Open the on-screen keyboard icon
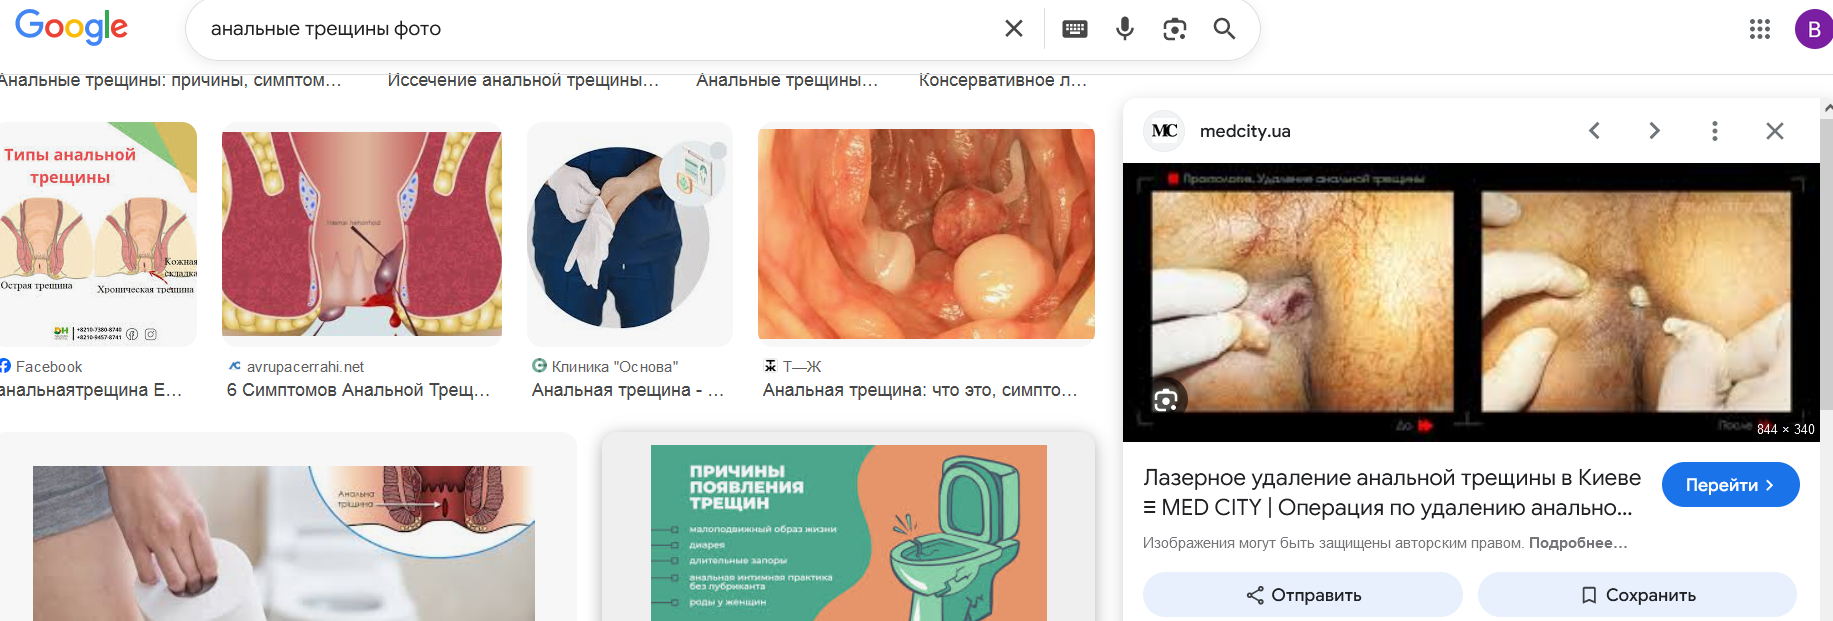 [1075, 29]
